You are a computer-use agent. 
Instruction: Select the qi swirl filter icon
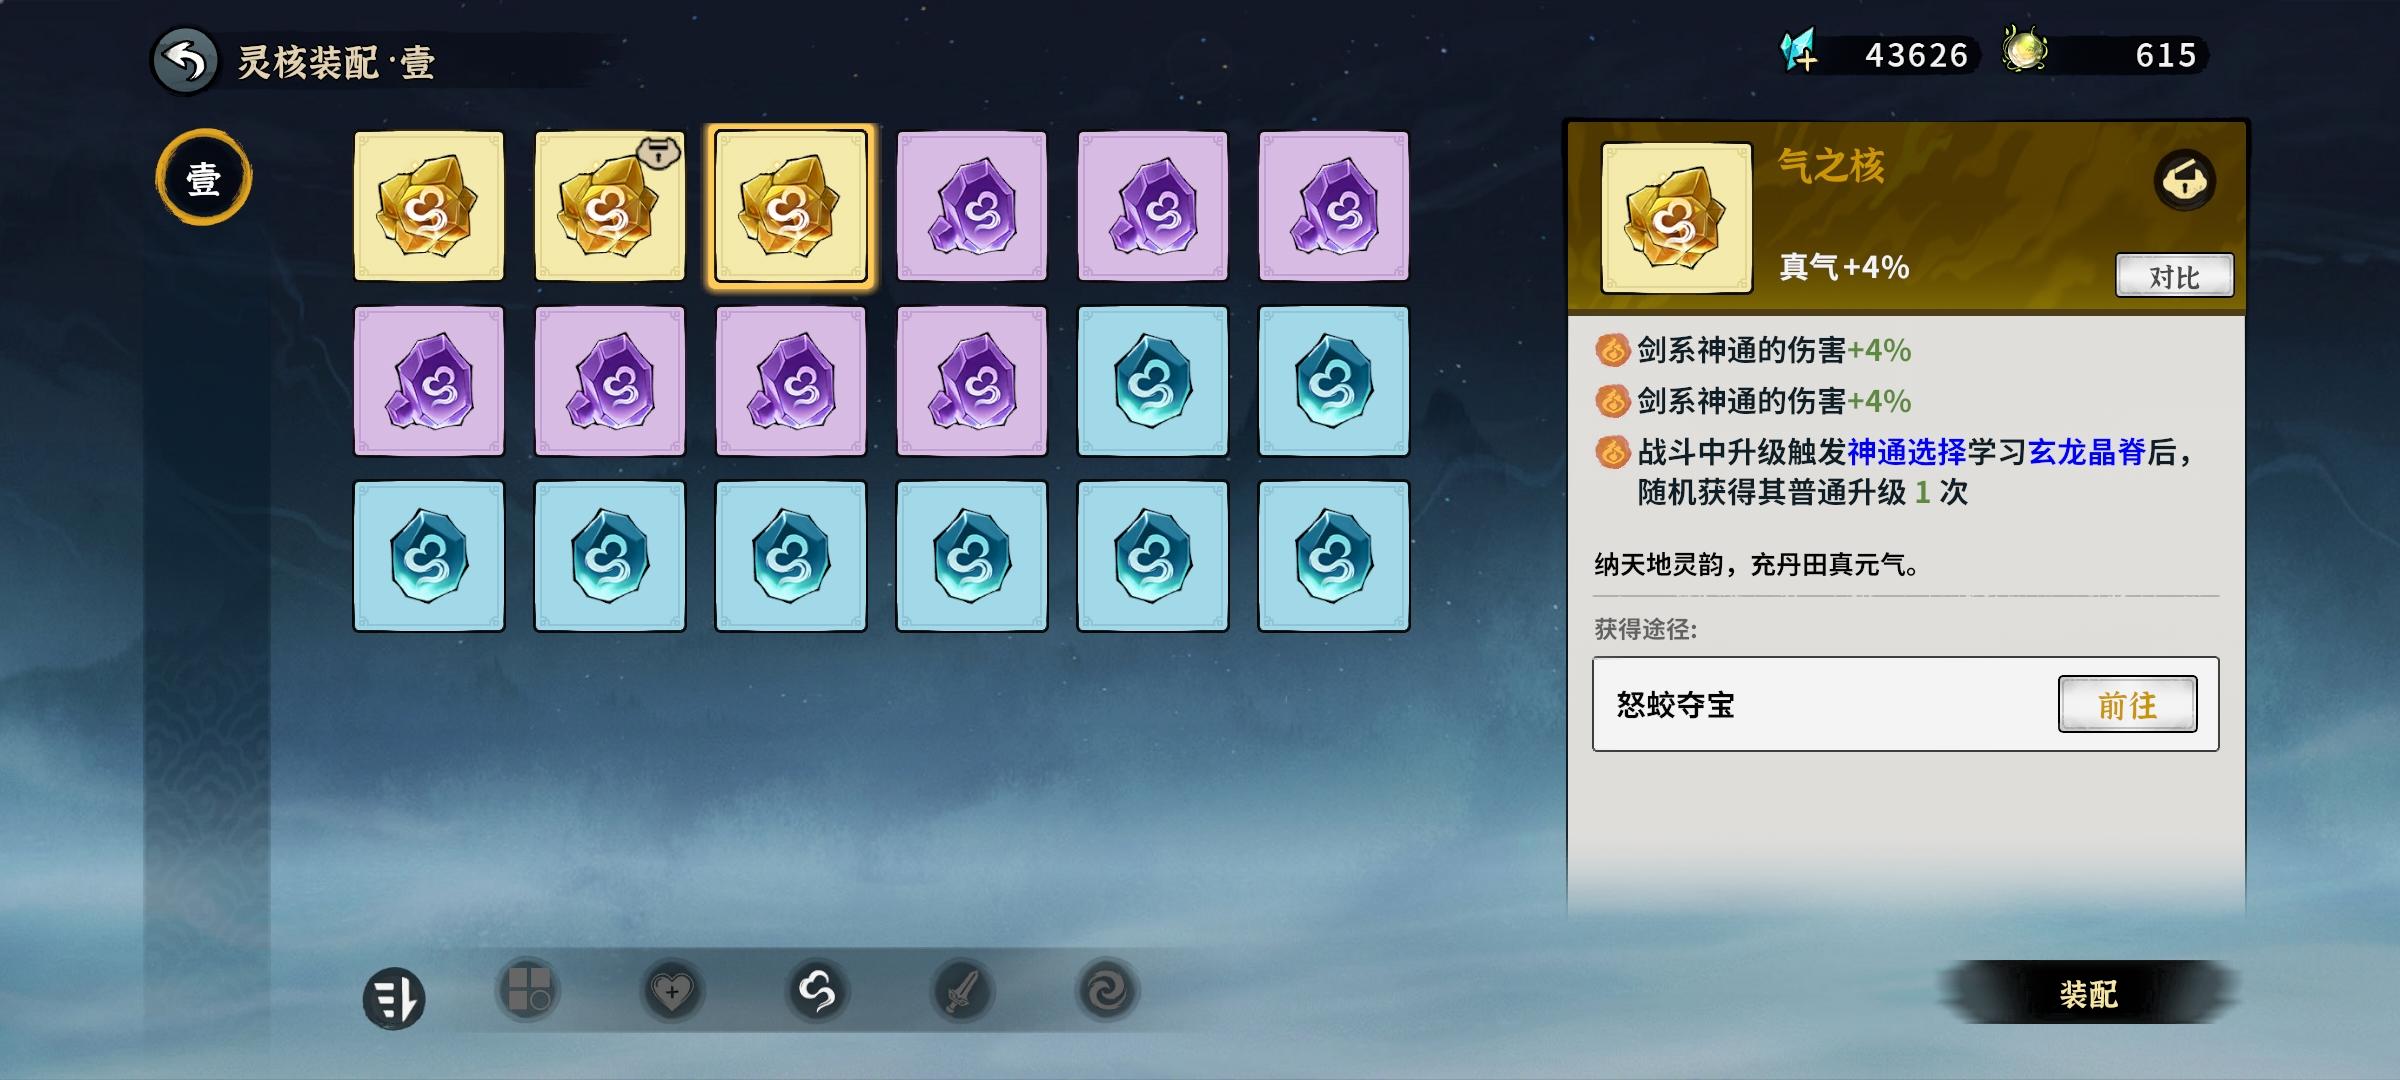pyautogui.click(x=817, y=991)
